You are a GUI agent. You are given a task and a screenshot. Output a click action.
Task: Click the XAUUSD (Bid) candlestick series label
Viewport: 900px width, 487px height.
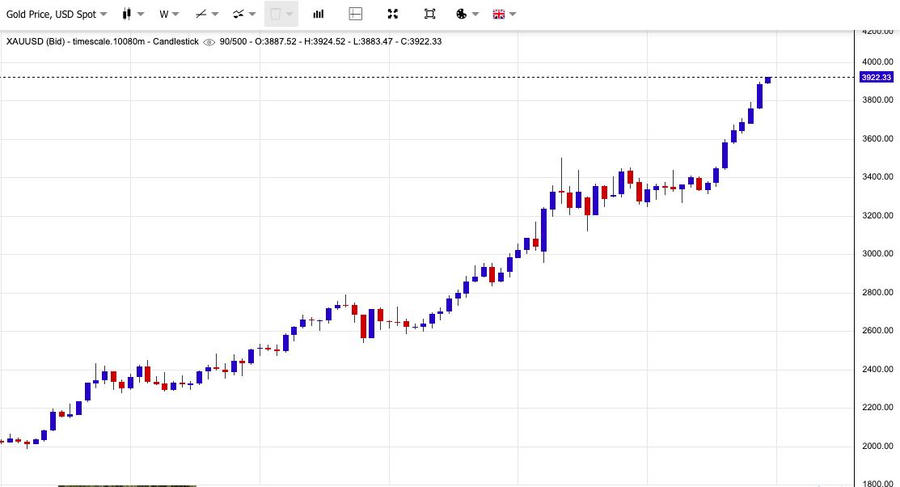[x=100, y=41]
